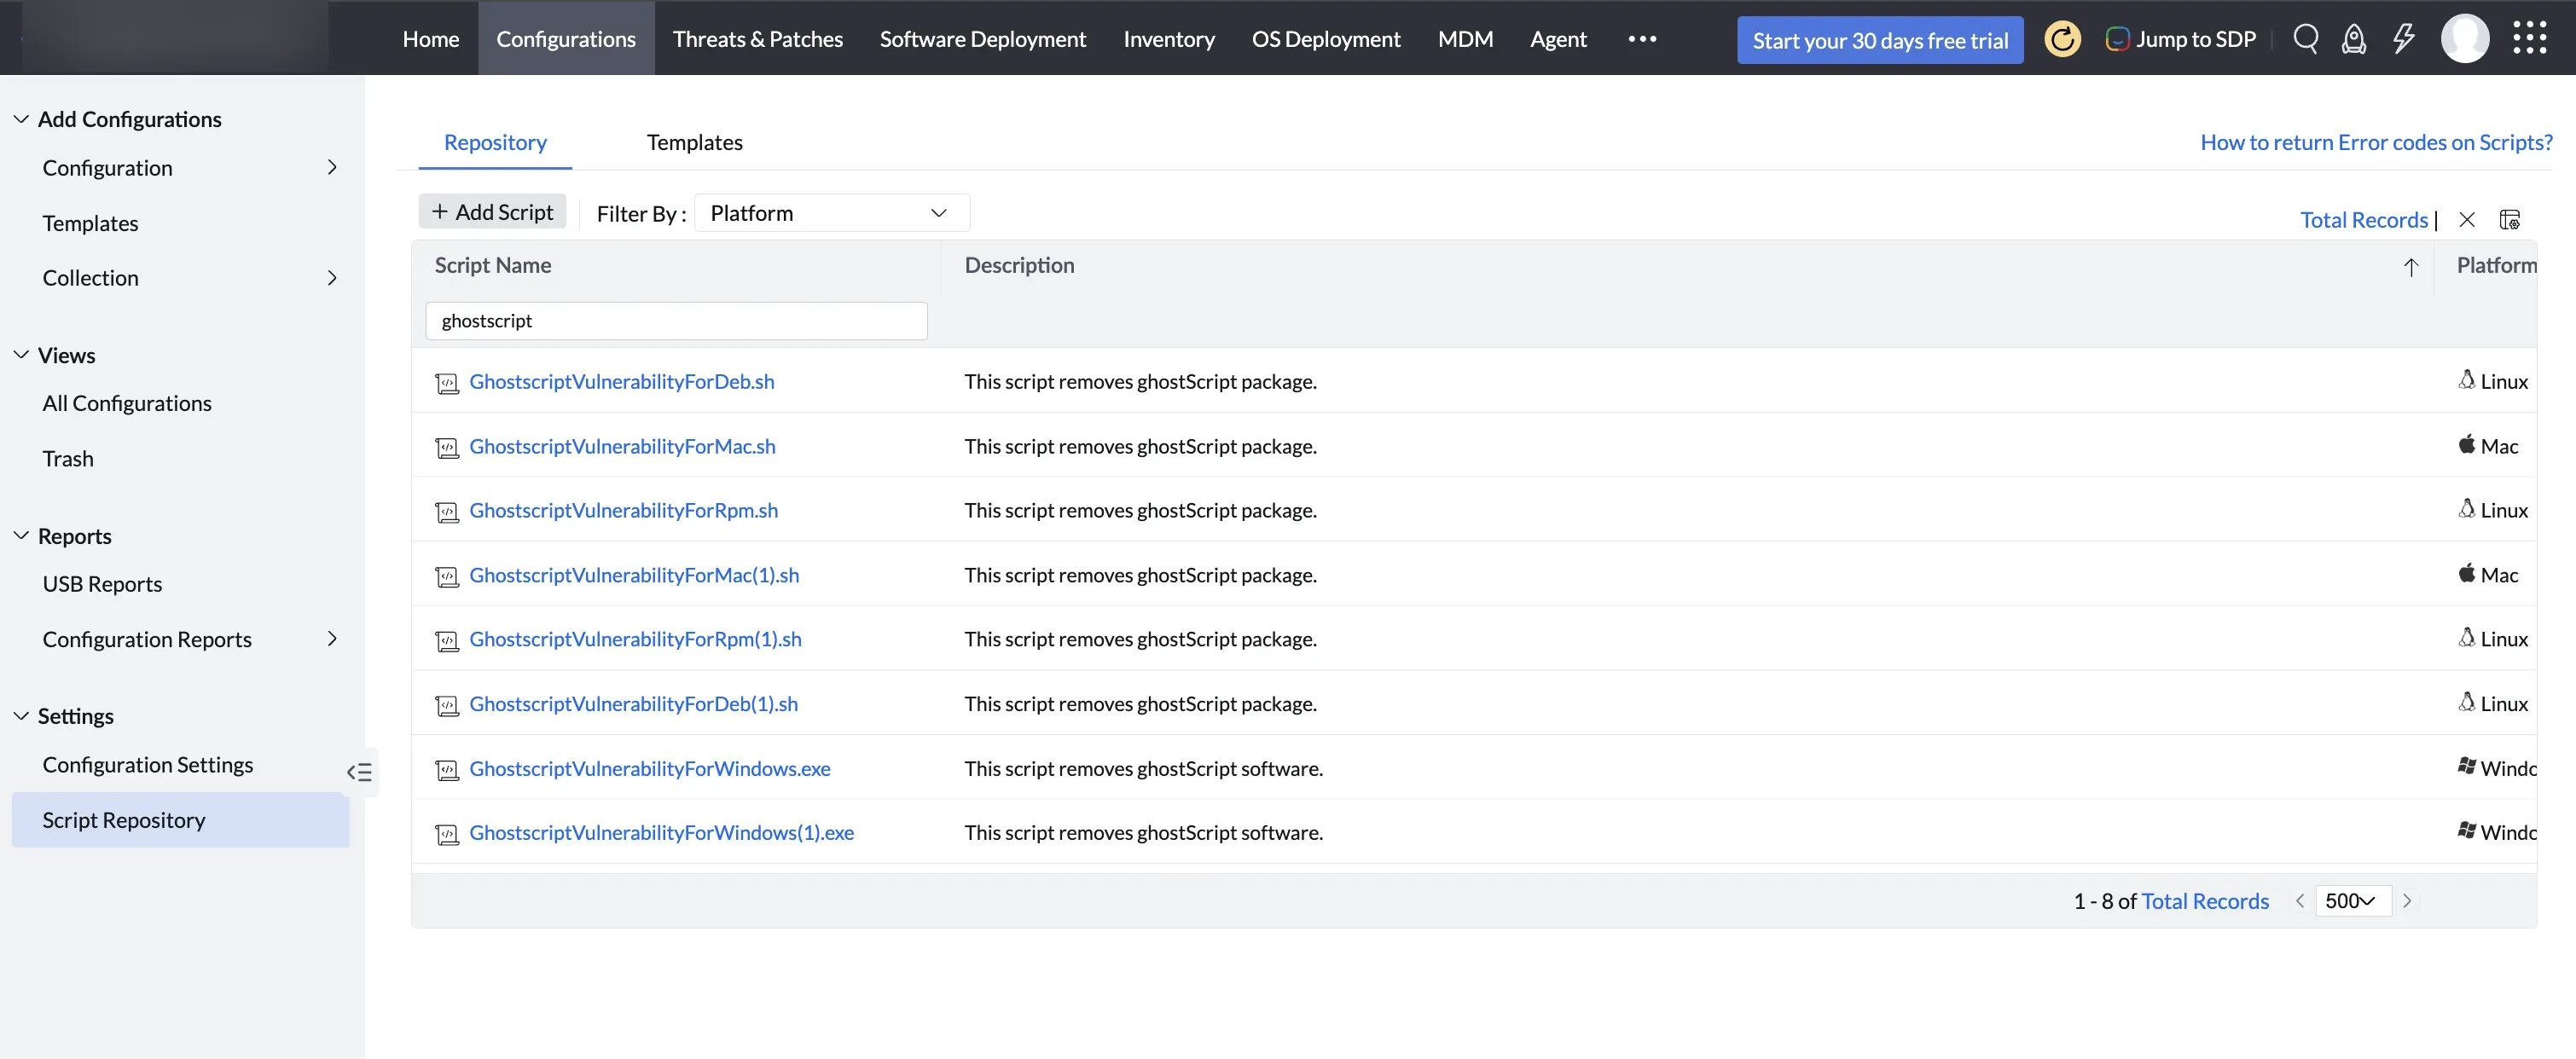The height and width of the screenshot is (1059, 2576).
Task: Open the user profile avatar
Action: click(2465, 39)
